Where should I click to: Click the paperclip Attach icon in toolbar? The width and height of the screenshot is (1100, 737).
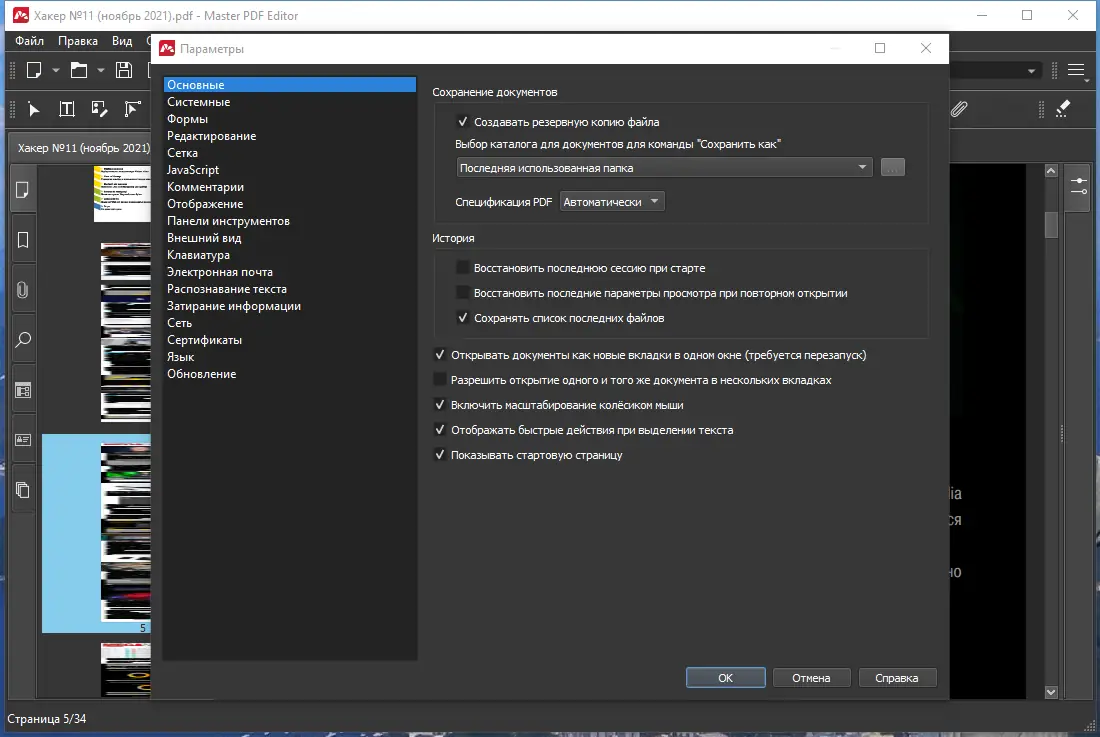coord(959,109)
